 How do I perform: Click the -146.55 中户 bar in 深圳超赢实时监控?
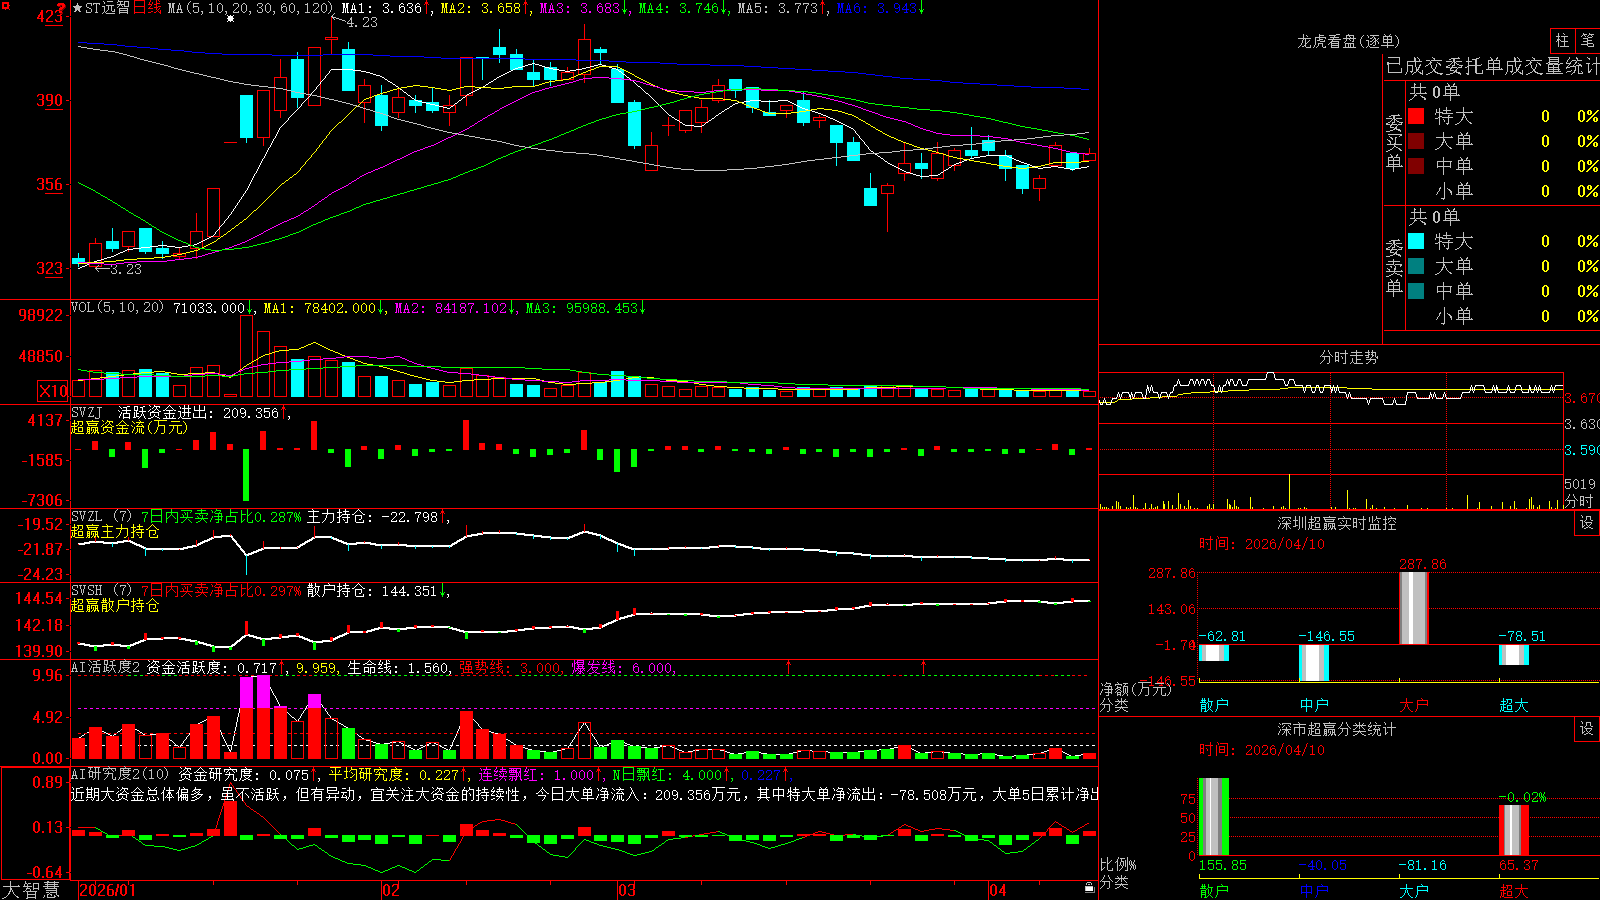click(x=1314, y=663)
